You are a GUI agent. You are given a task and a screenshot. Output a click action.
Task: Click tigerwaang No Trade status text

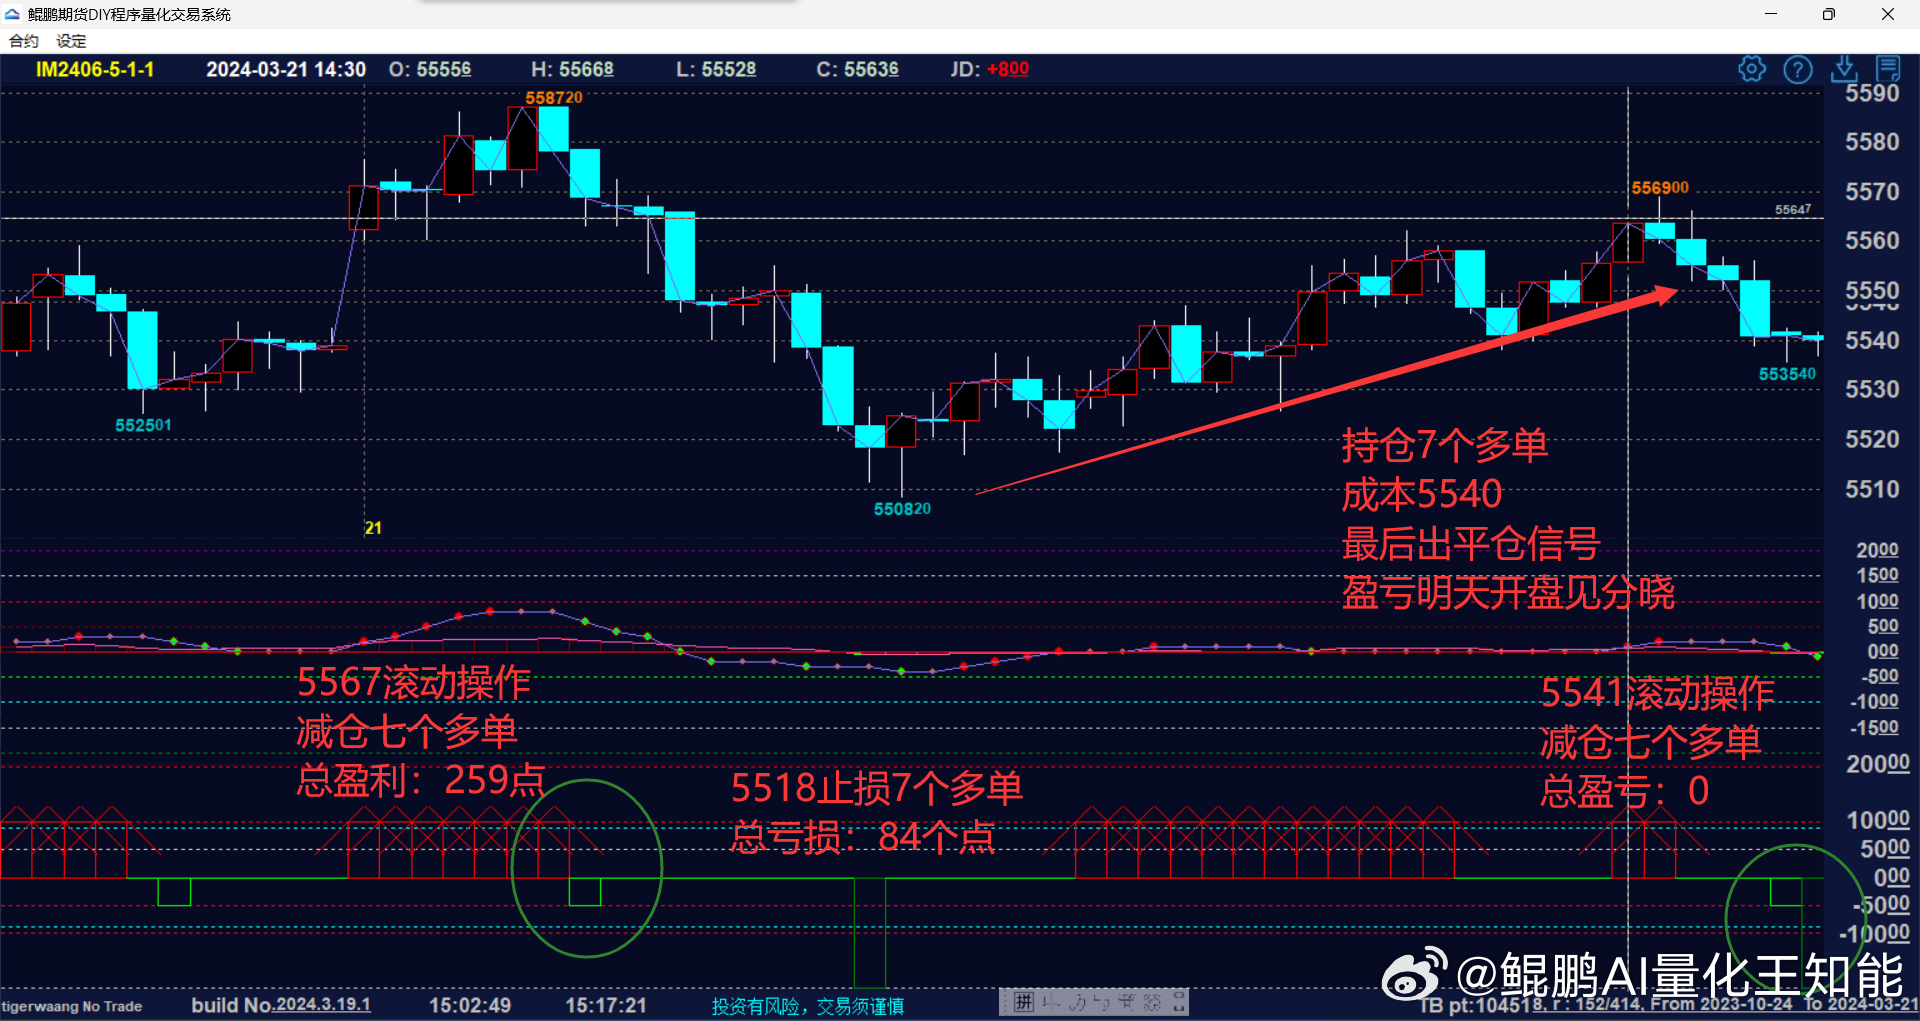pos(72,1006)
